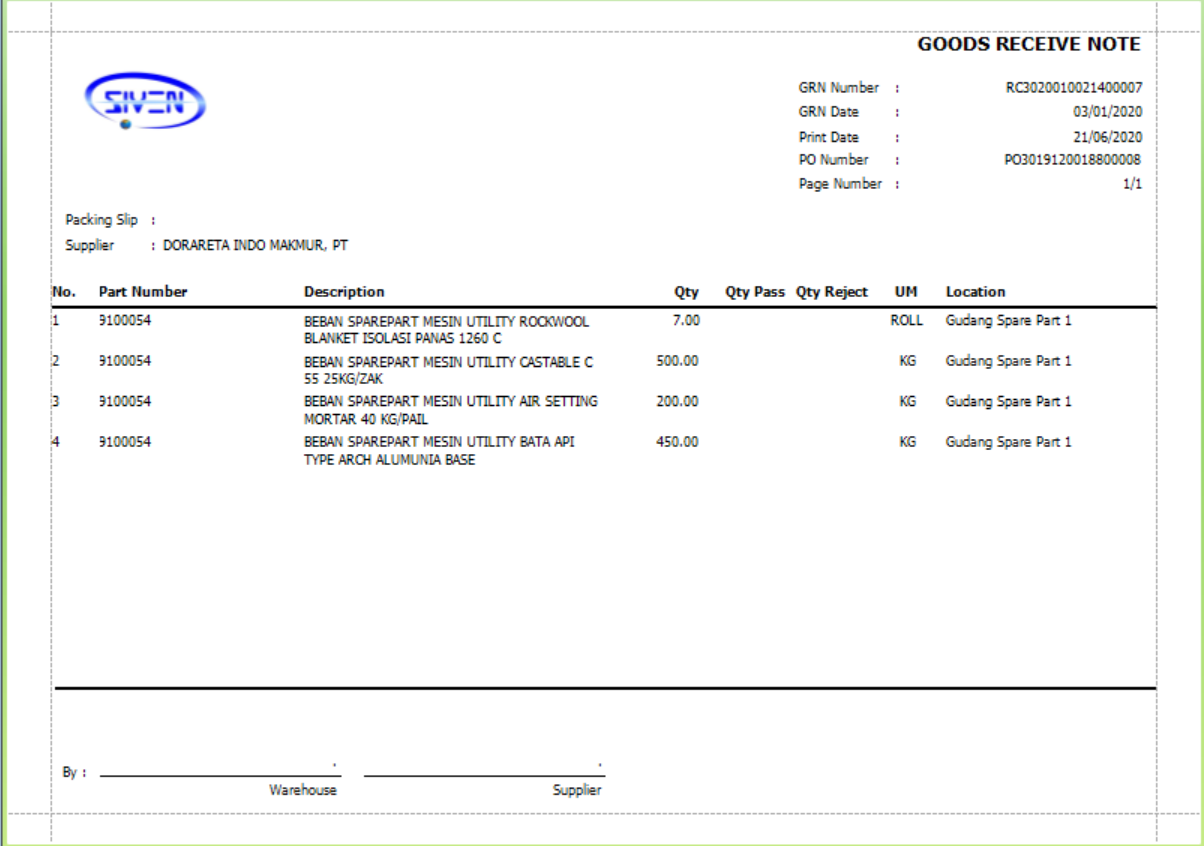Select part number 9100054 in row 3

pyautogui.click(x=125, y=401)
